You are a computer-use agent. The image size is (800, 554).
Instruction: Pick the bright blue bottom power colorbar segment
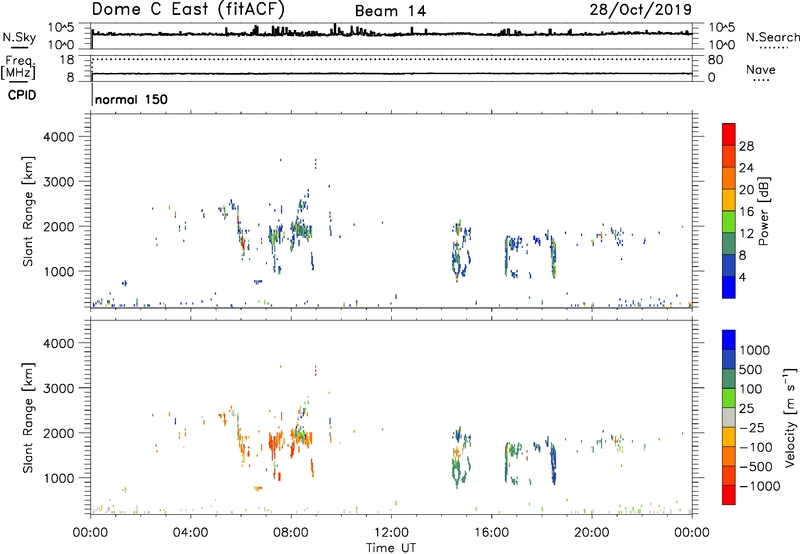click(729, 287)
